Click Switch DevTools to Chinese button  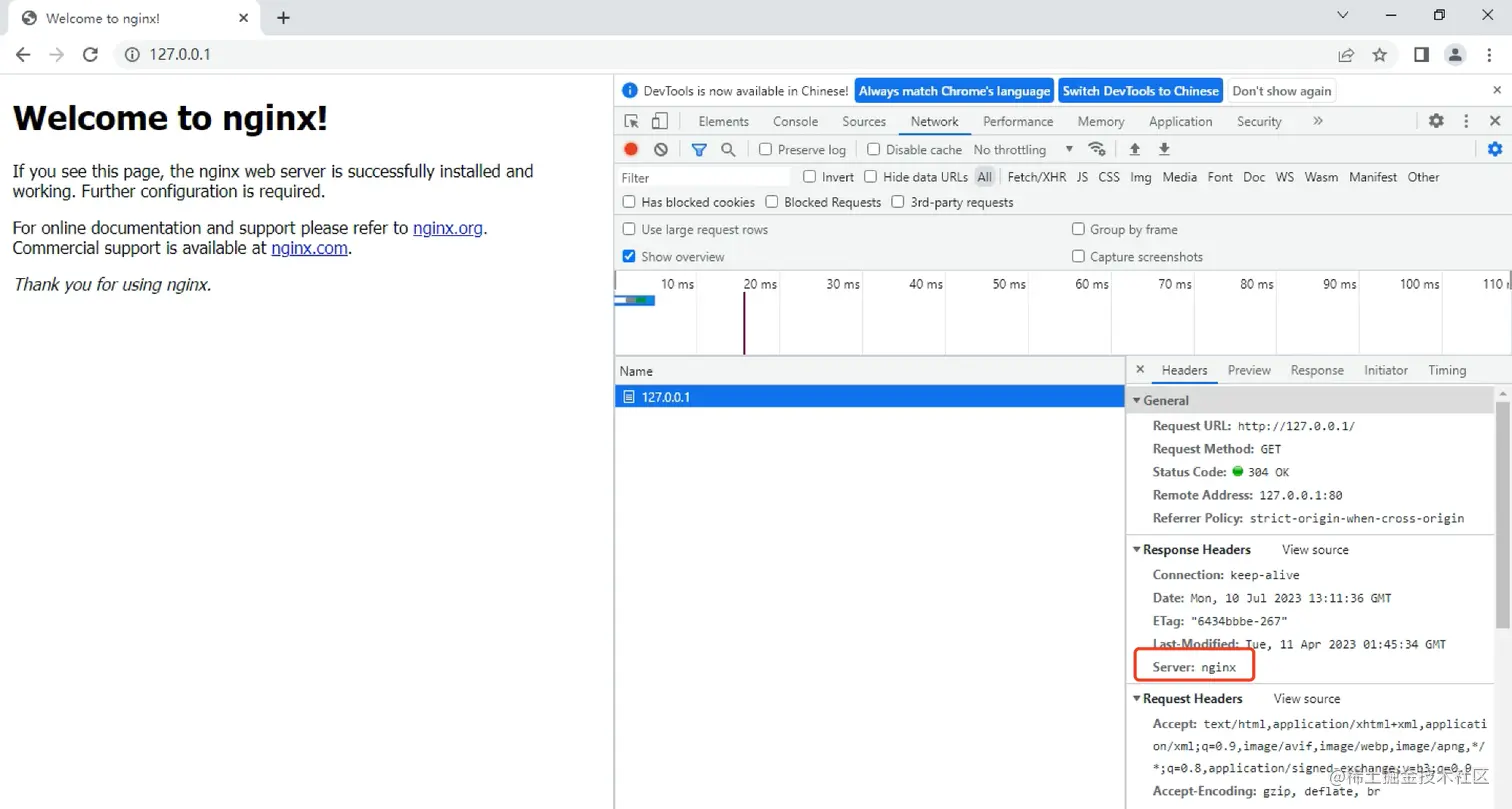(x=1141, y=91)
